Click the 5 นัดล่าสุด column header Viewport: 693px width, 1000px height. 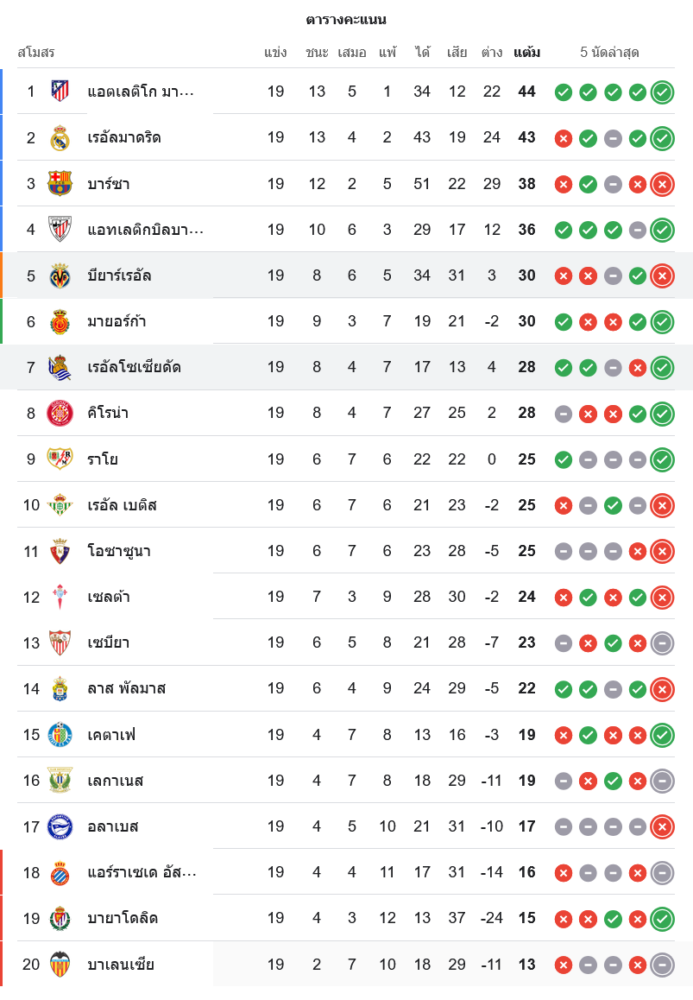tap(609, 52)
